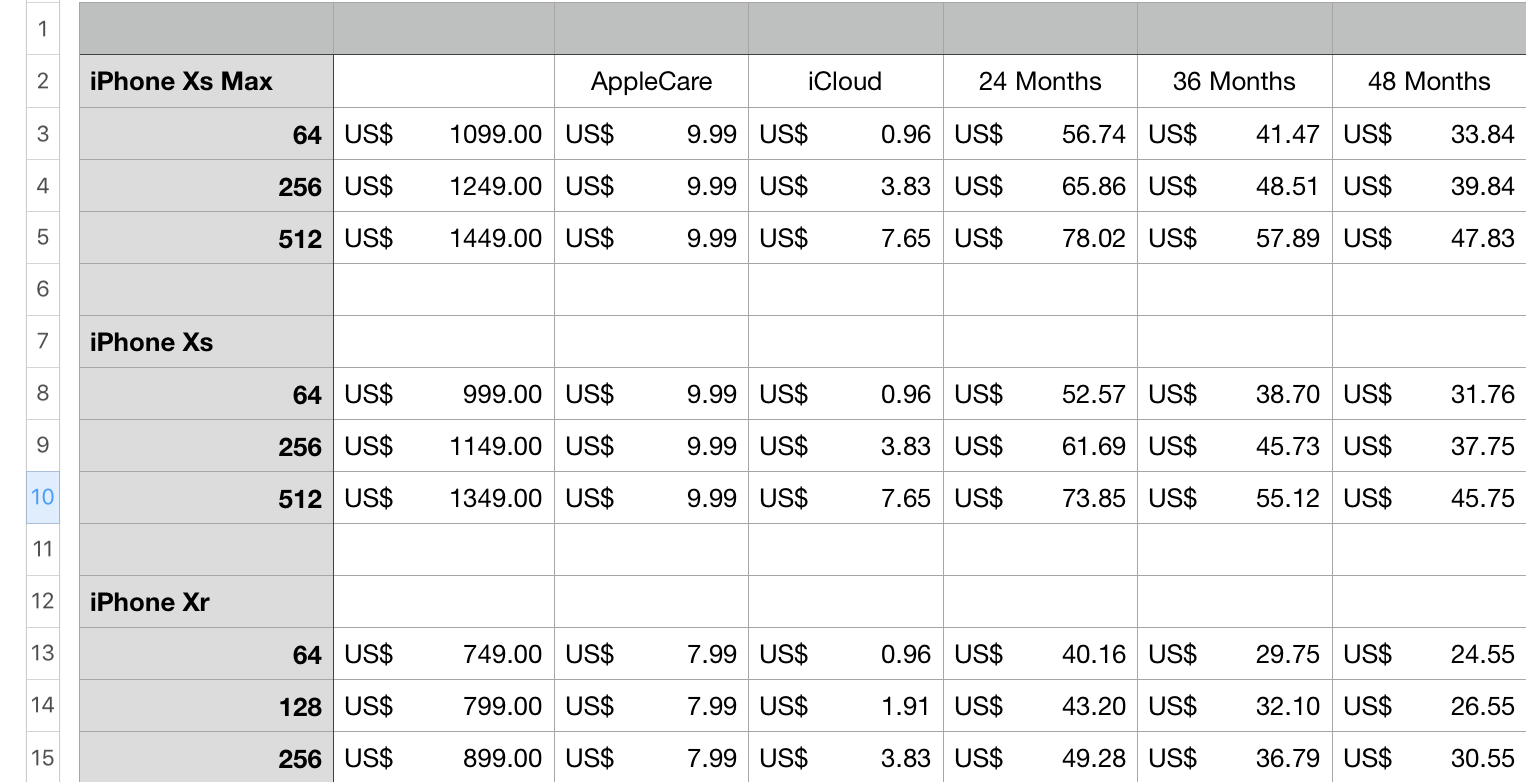The image size is (1526, 782).
Task: Click the US$ 999.00 price cell
Action: pos(444,394)
